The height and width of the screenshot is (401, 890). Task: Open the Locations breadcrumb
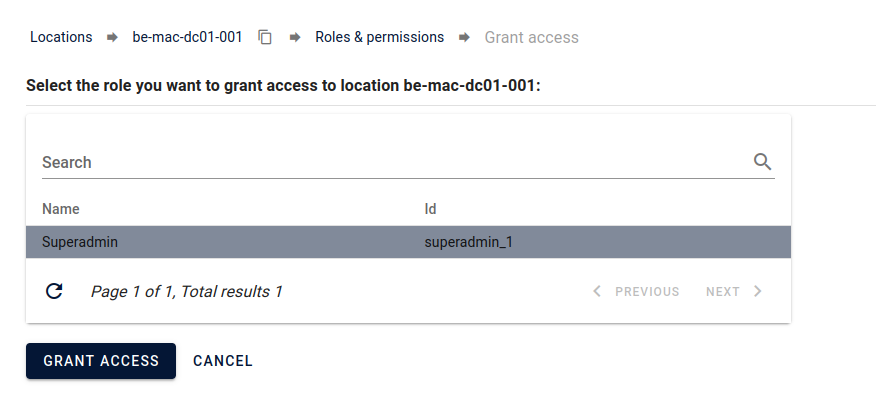pyautogui.click(x=61, y=37)
